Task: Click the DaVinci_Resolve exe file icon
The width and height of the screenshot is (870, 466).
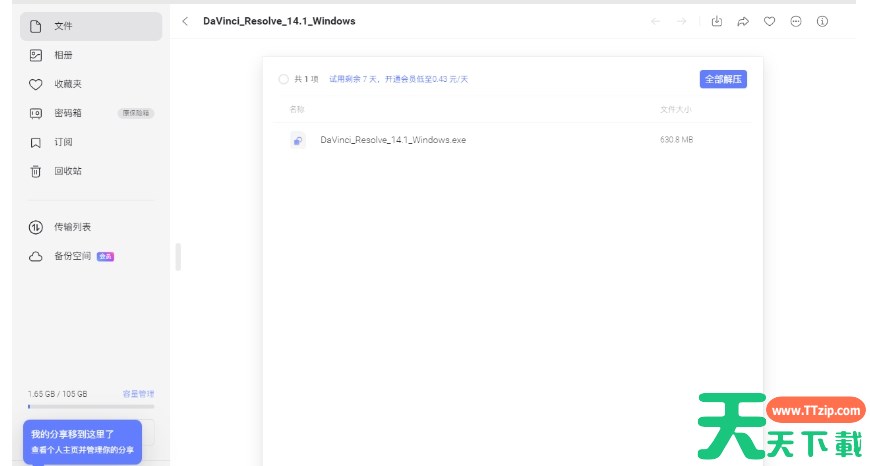Action: [x=297, y=140]
